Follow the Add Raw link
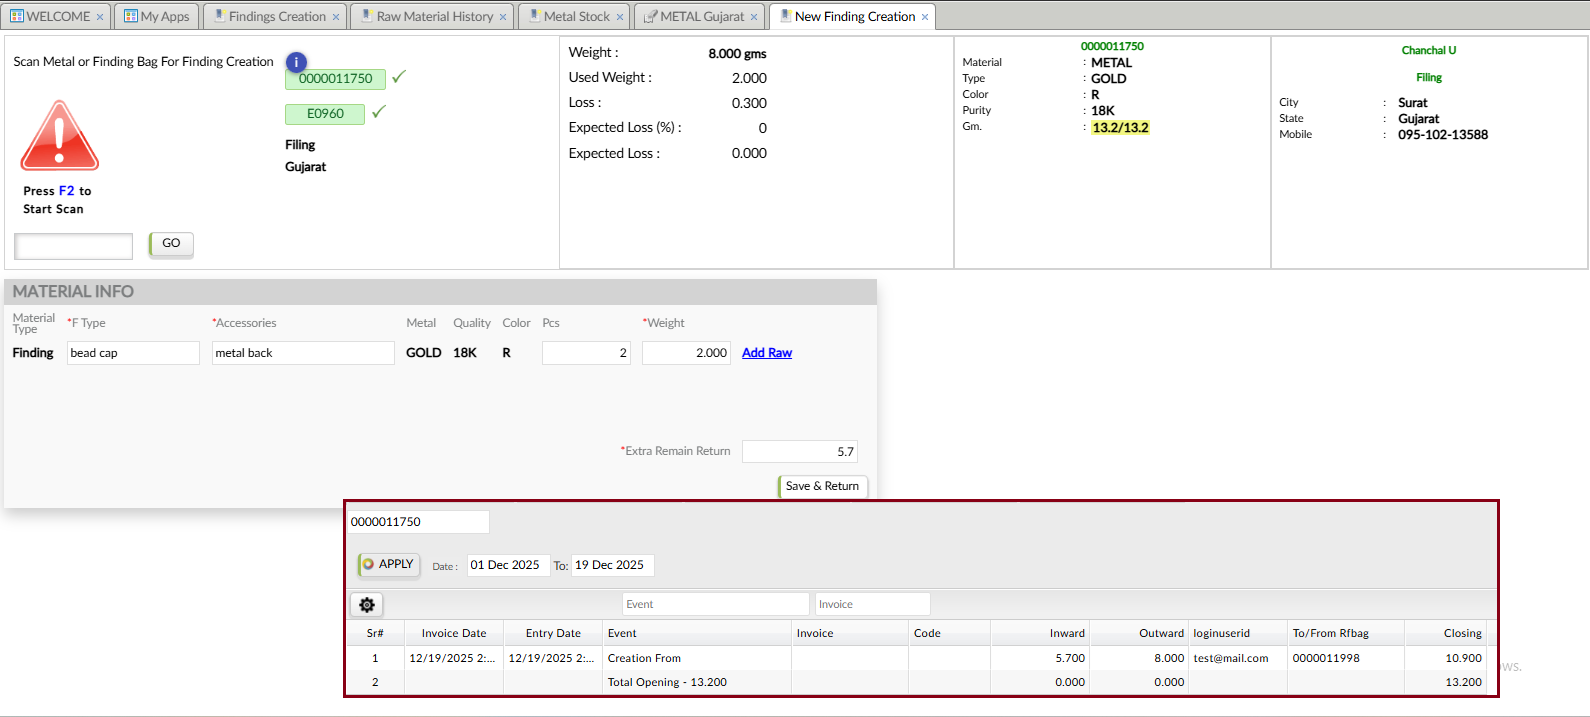Screen dimensions: 1590x717 coord(766,353)
